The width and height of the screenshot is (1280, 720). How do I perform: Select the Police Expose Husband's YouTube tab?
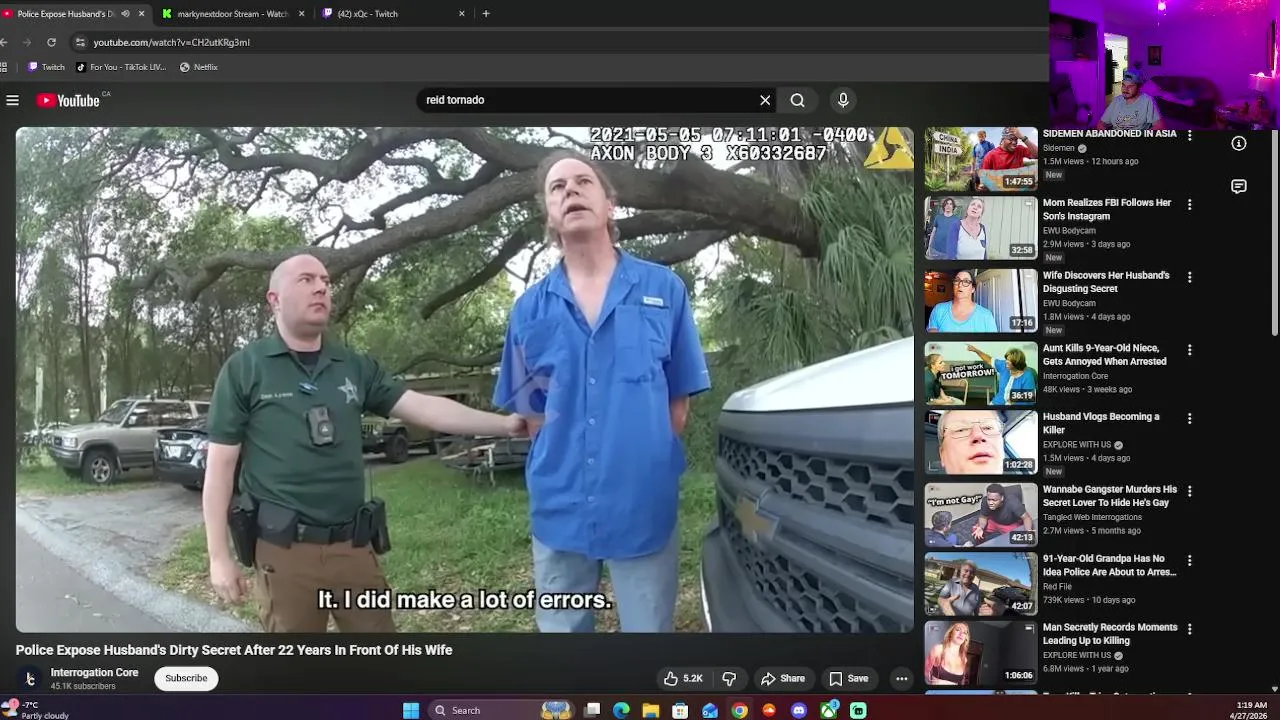66,14
